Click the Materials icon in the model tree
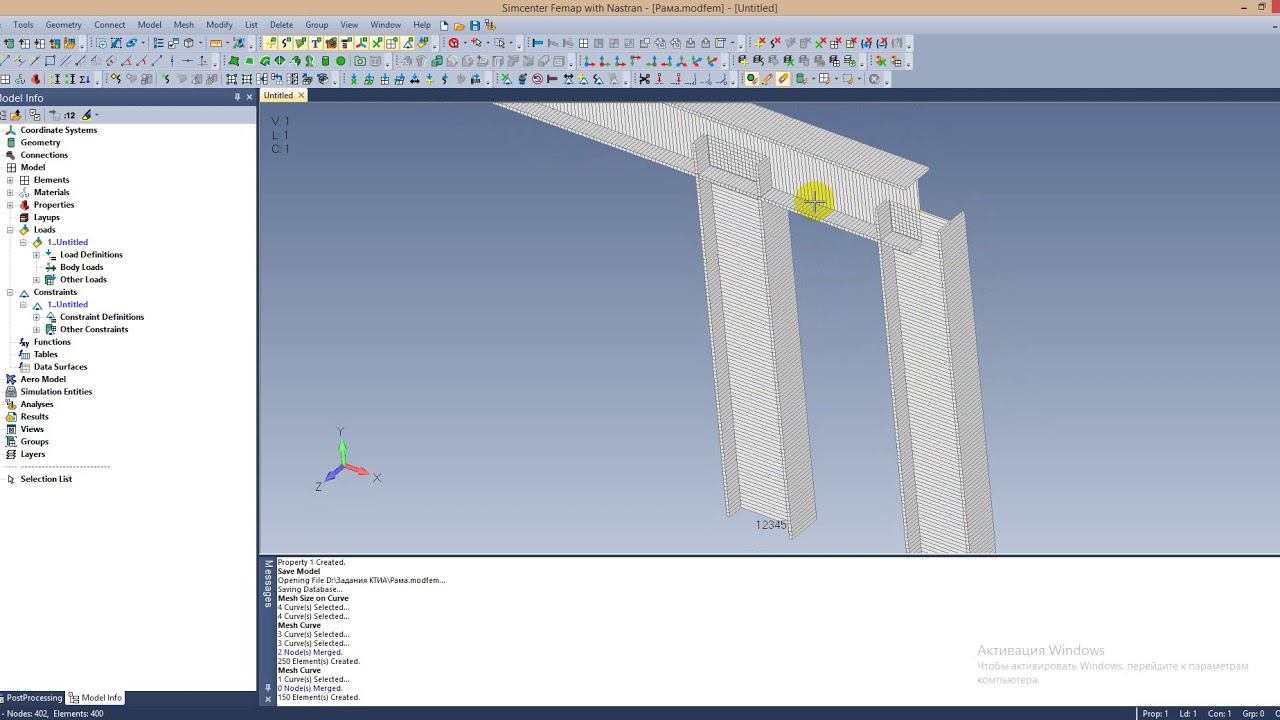Image resolution: width=1280 pixels, height=720 pixels. (24, 192)
